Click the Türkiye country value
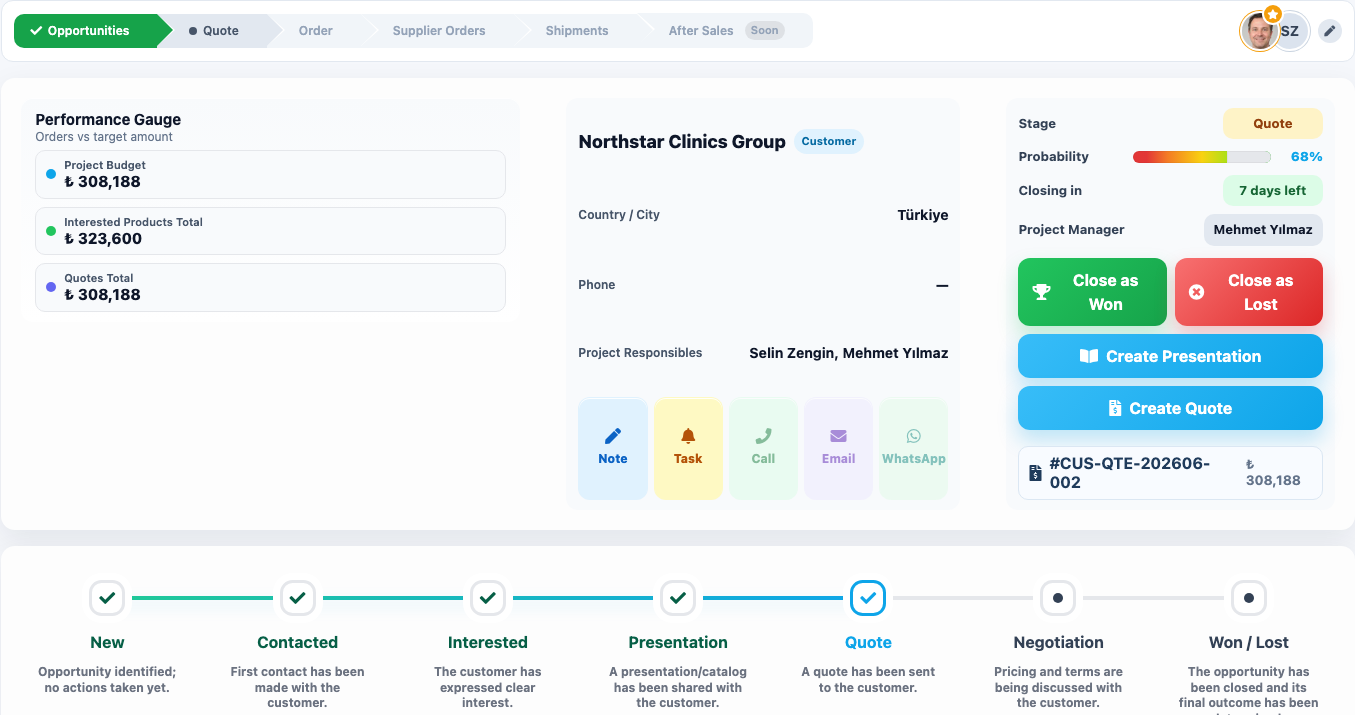1355x715 pixels. [x=923, y=215]
